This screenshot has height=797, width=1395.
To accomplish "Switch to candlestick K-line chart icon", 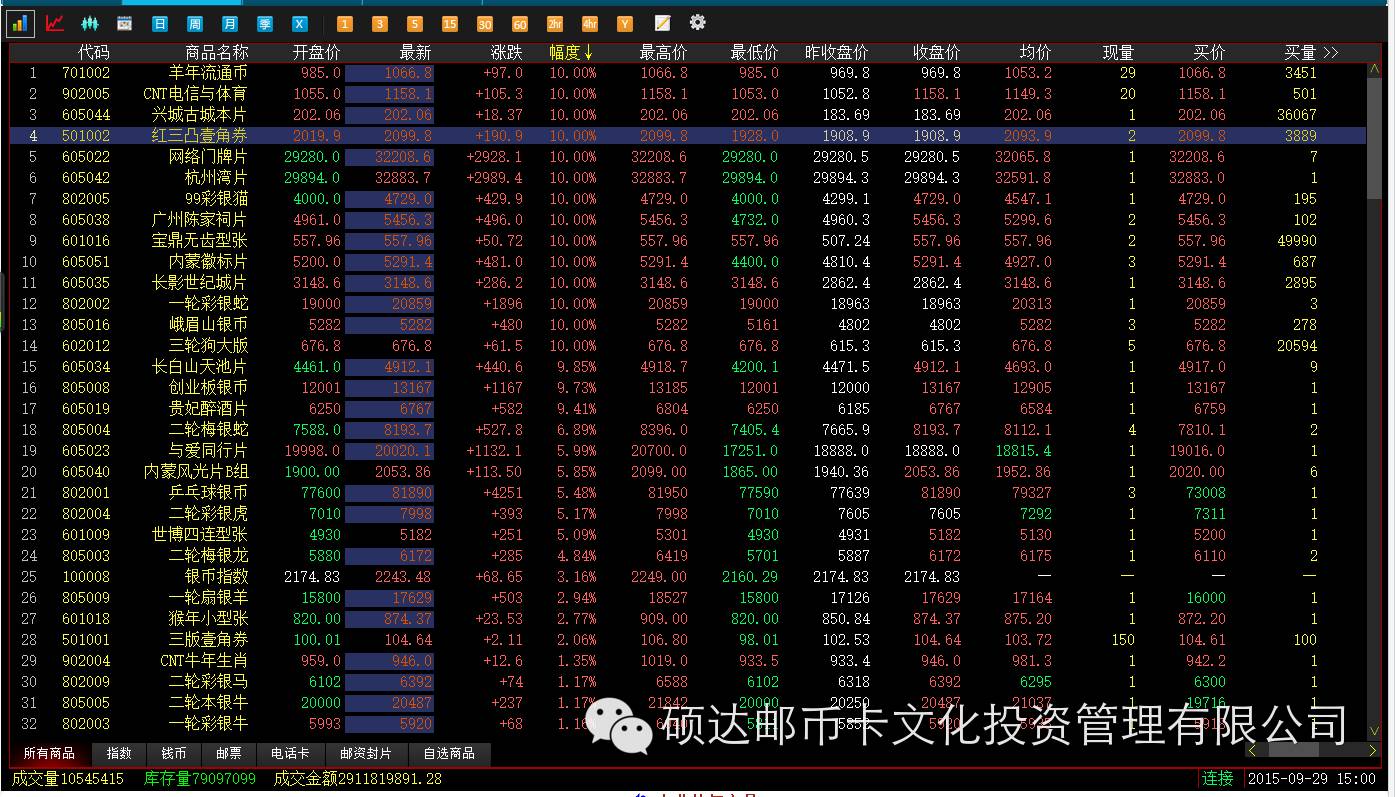I will point(90,23).
